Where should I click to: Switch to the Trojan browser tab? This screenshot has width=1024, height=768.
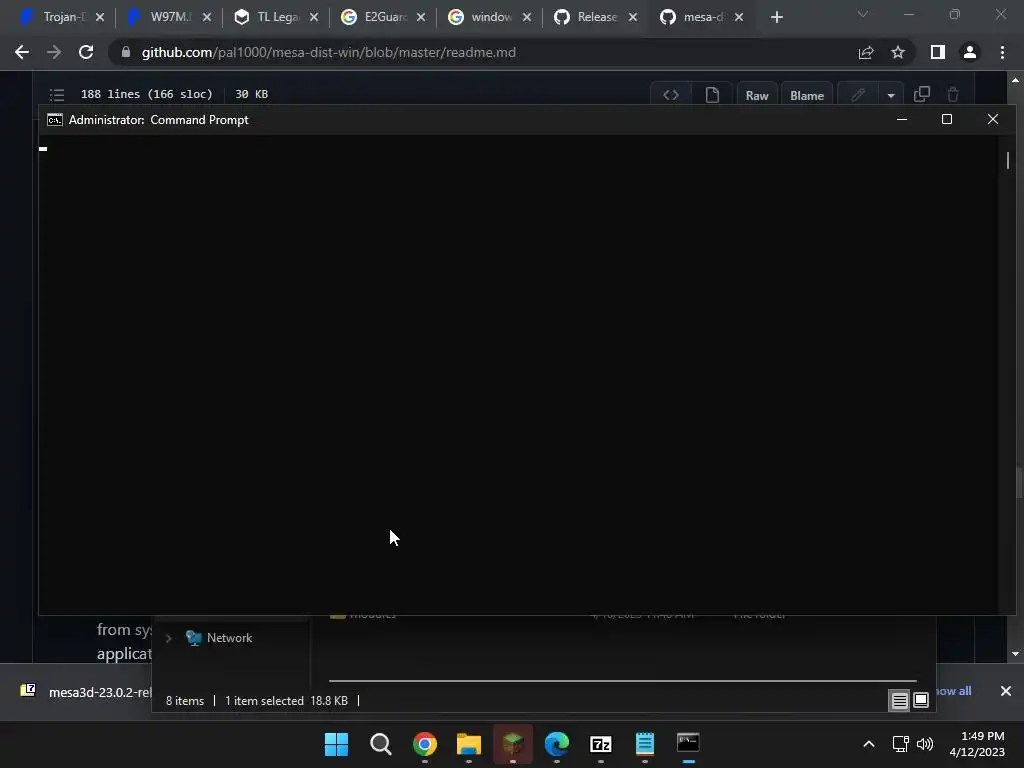[x=54, y=17]
